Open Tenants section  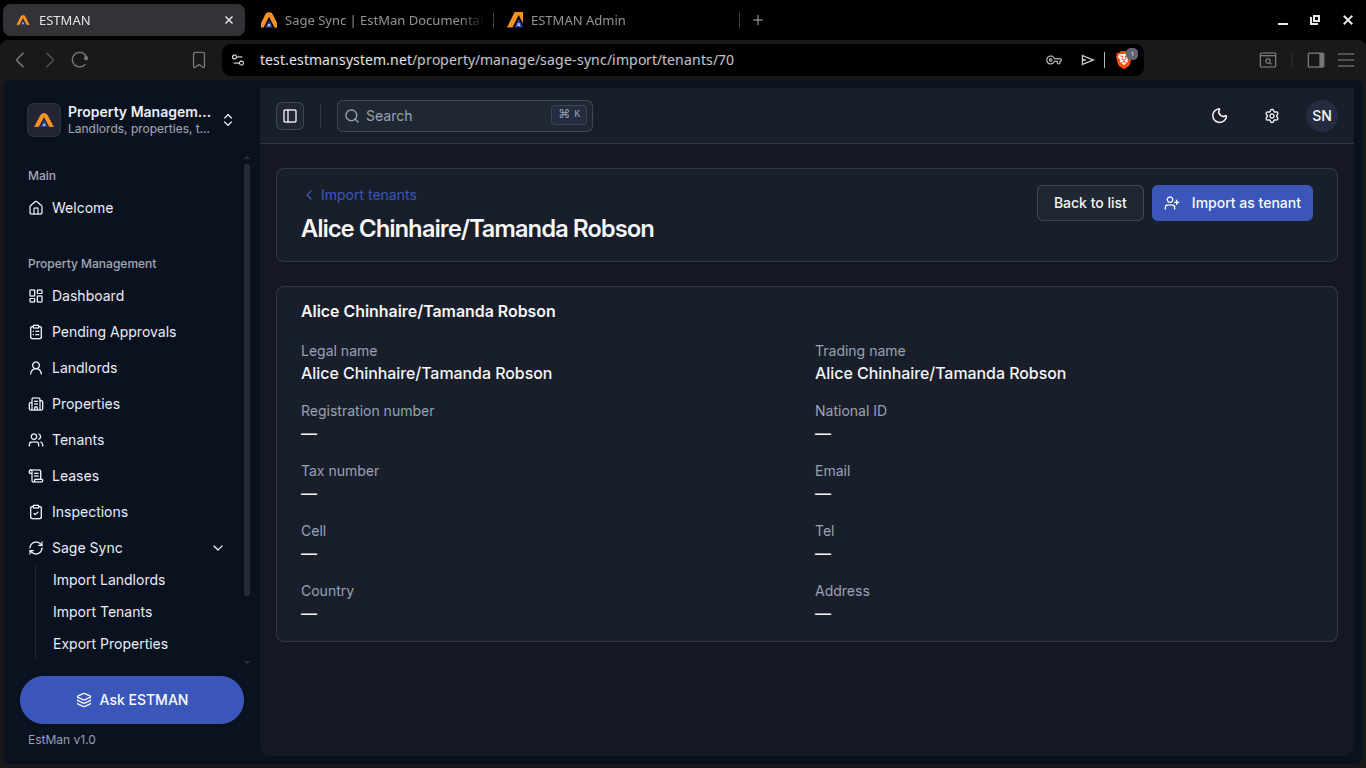pos(78,440)
